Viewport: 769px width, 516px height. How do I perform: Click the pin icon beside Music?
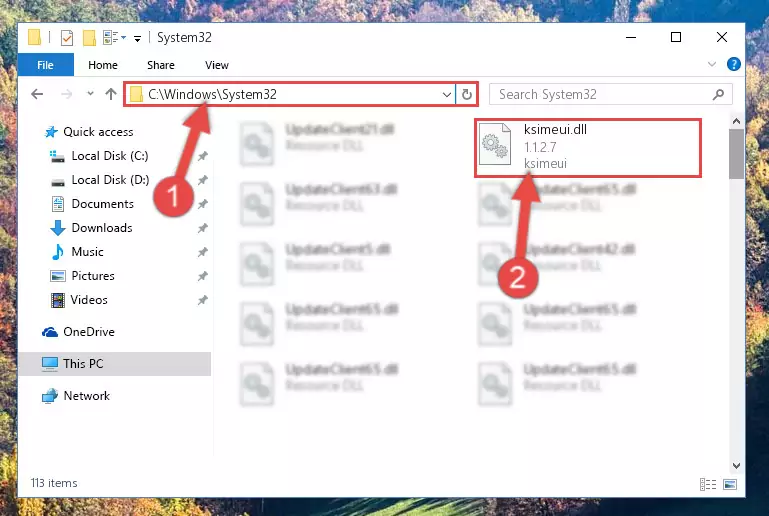pos(203,252)
